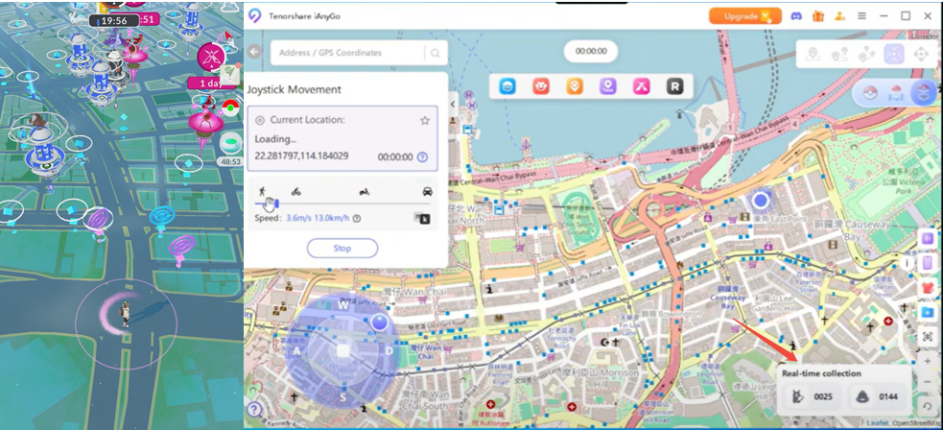Select motorbike speed icon
This screenshot has height=430, width=943.
(x=364, y=192)
